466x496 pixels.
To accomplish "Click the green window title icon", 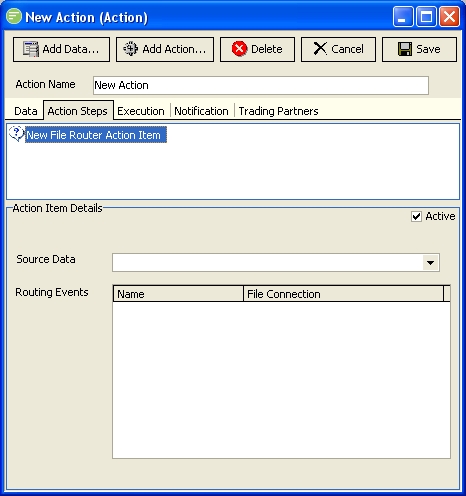I will click(14, 16).
